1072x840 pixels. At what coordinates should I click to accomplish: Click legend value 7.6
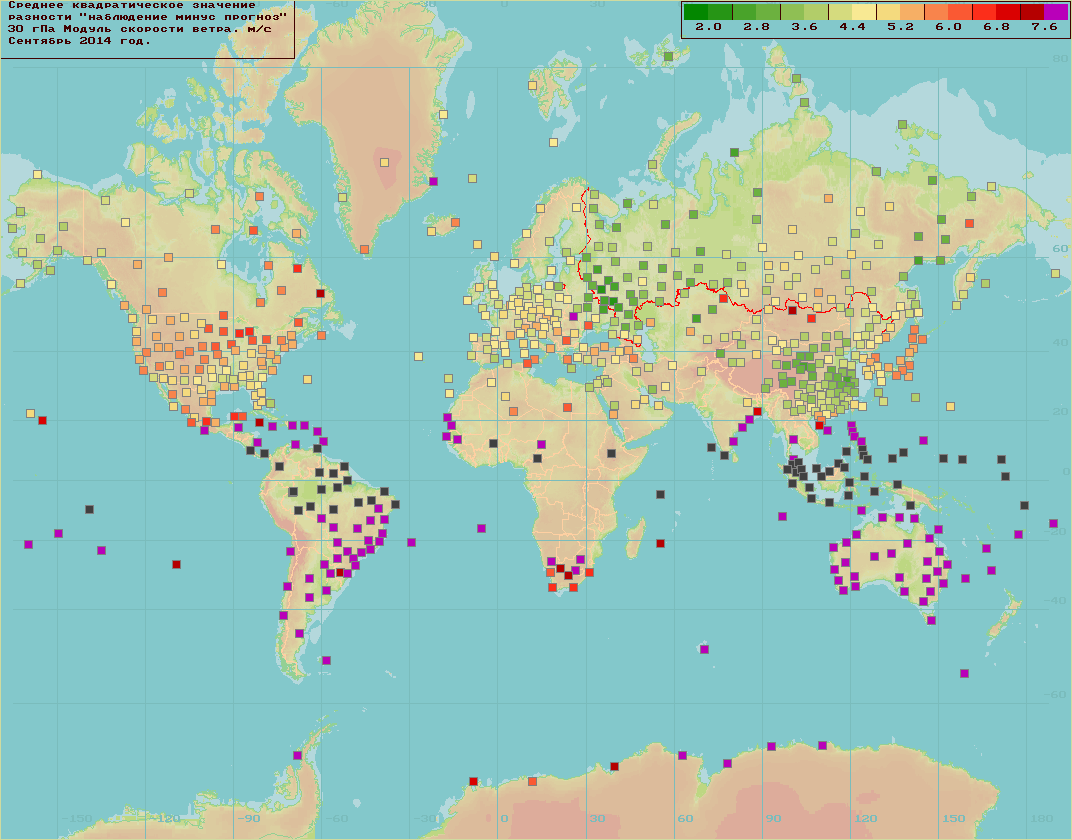(1044, 27)
